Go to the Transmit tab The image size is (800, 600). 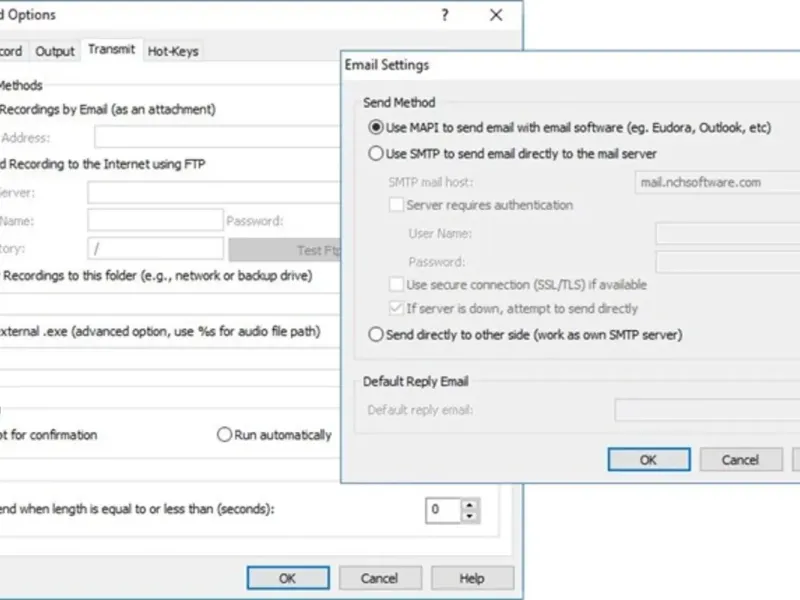[111, 49]
